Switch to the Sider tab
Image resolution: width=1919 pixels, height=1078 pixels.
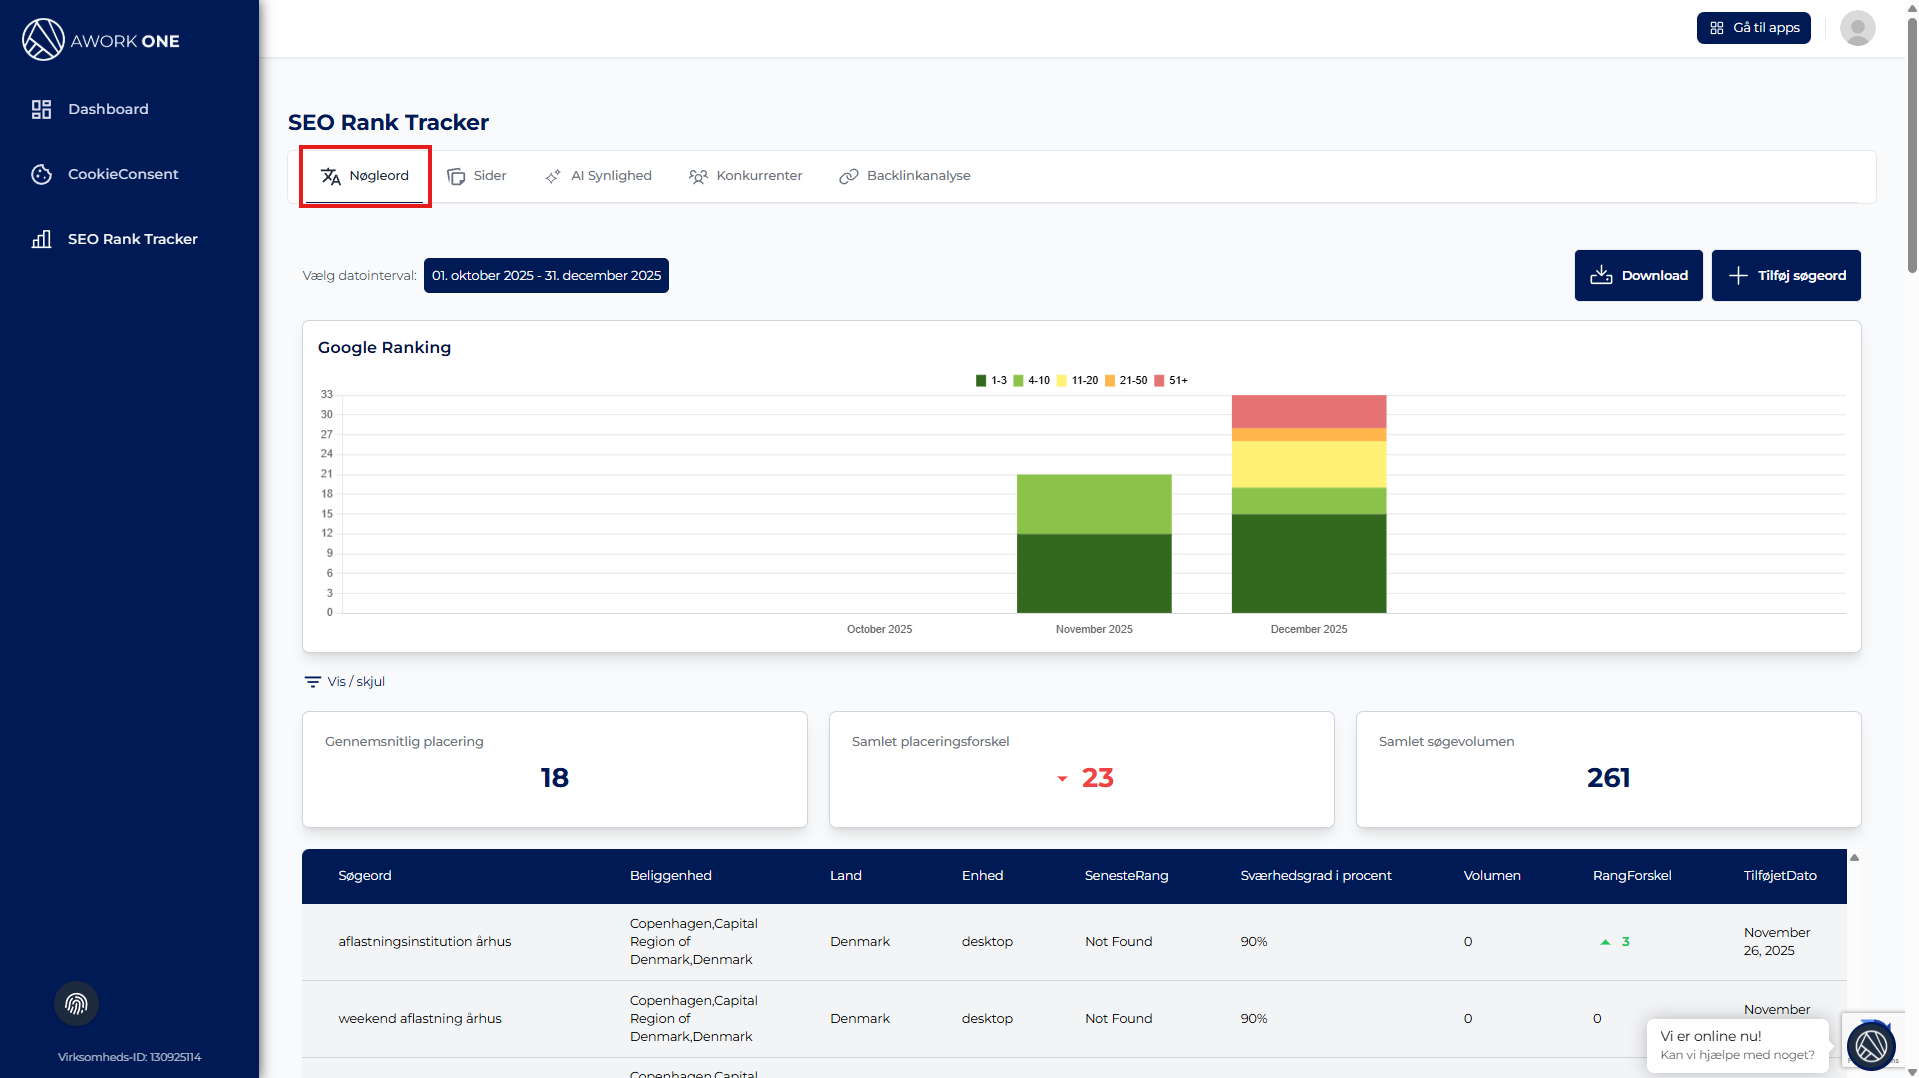[x=477, y=176]
